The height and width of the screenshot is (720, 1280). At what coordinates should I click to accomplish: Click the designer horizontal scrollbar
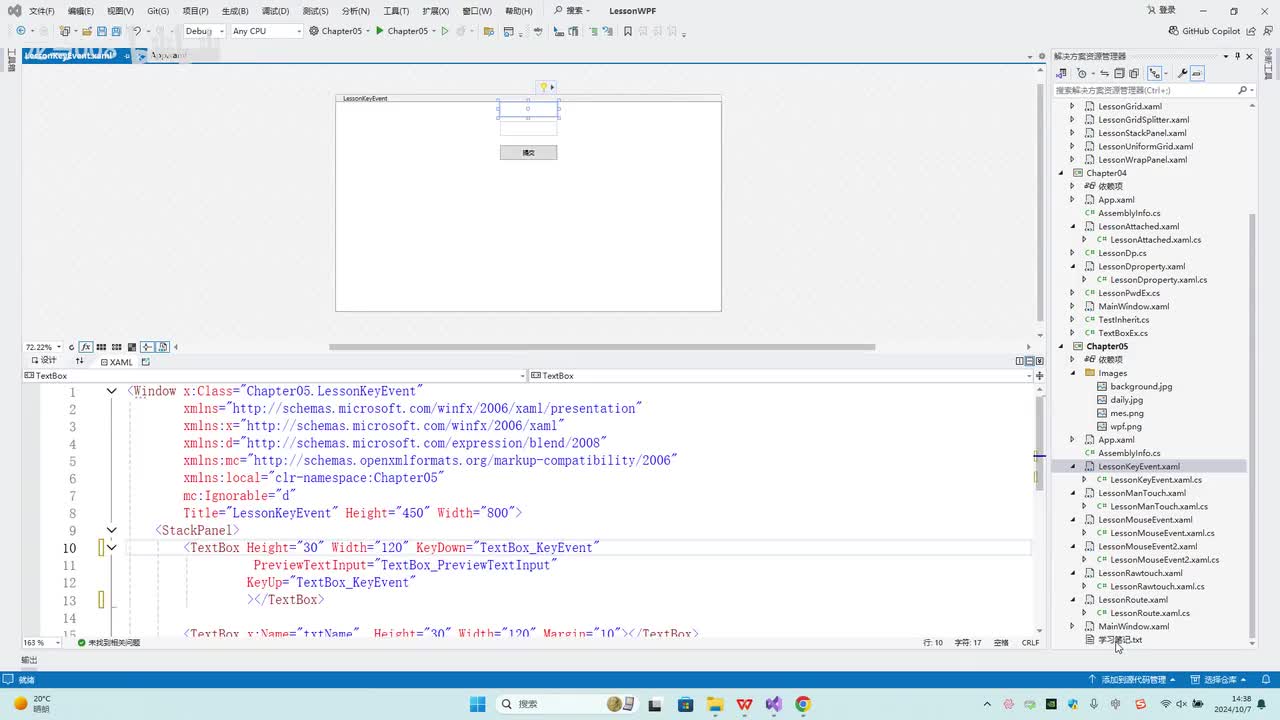pyautogui.click(x=600, y=347)
